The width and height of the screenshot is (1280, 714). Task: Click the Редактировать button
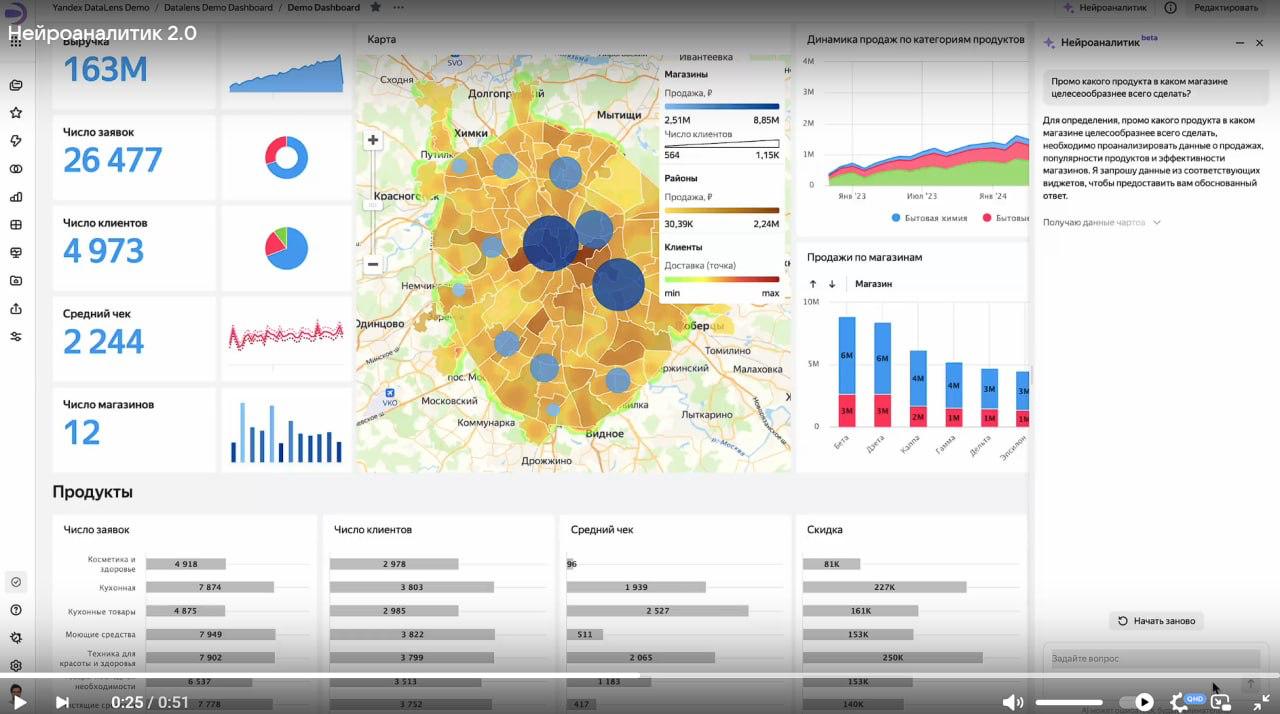coord(1225,7)
